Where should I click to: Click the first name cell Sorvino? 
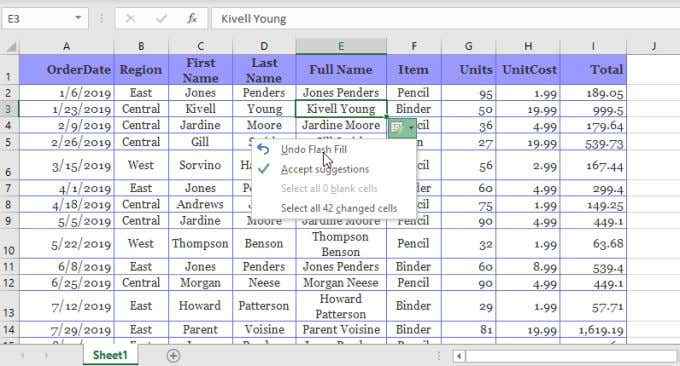[x=200, y=165]
